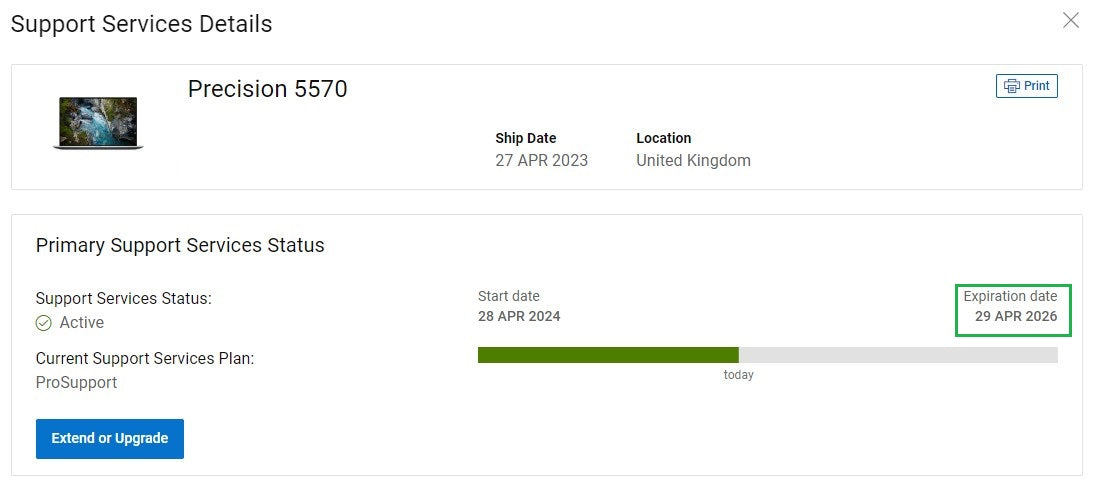
Task: Click the ProSupport plan name
Action: pos(76,382)
